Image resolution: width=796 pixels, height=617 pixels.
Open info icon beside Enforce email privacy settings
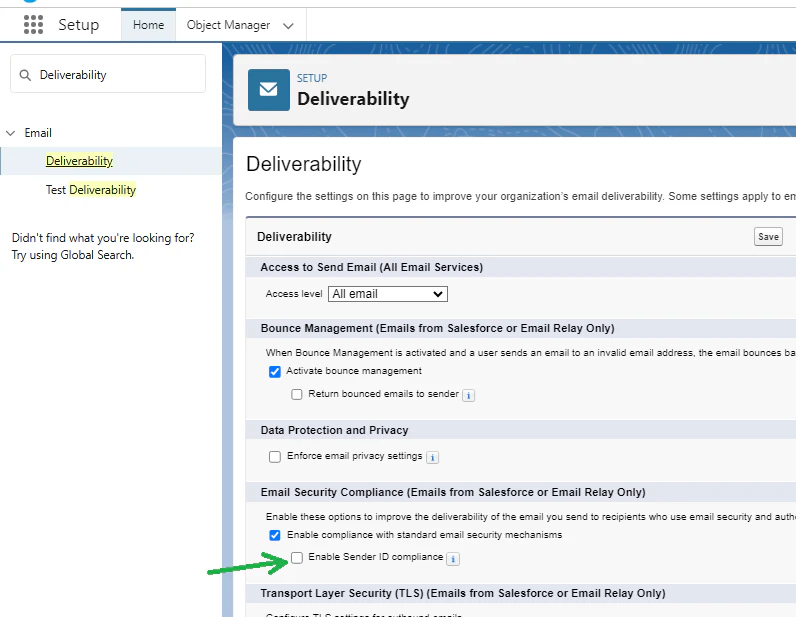tap(433, 457)
